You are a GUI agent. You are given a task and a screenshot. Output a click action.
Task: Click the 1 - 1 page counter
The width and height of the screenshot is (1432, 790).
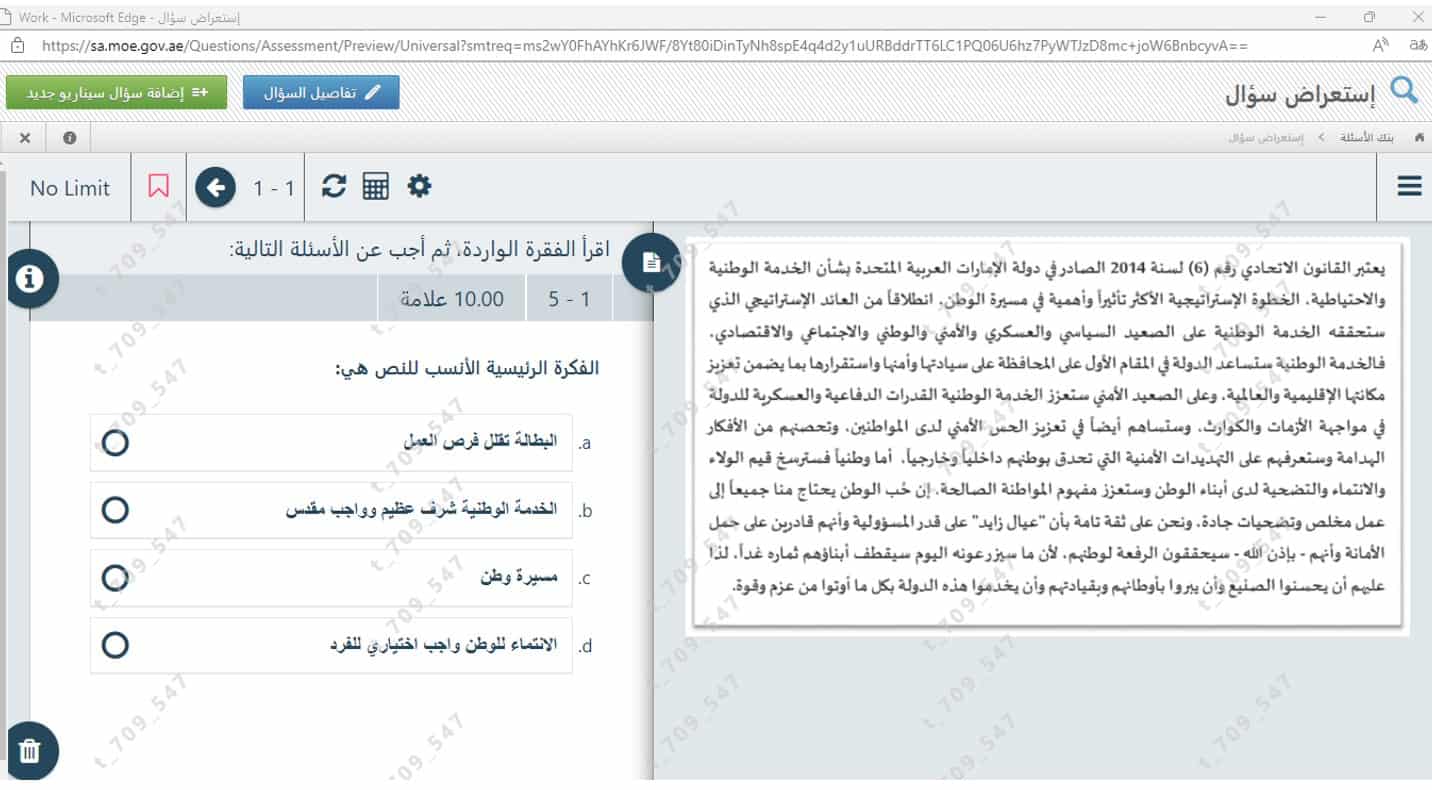[274, 188]
